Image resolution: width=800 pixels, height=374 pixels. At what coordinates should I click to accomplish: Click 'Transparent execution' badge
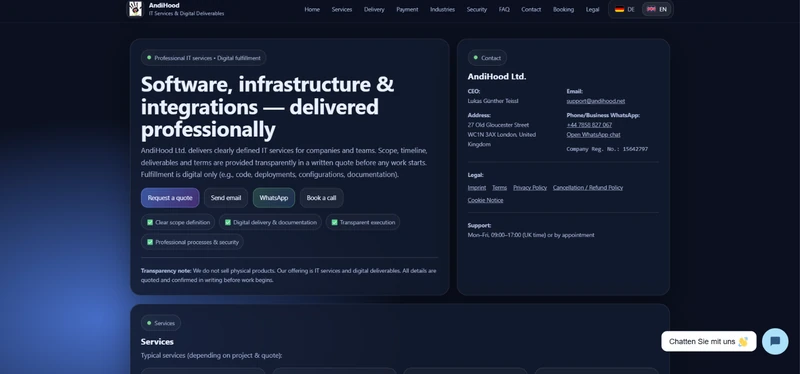363,222
